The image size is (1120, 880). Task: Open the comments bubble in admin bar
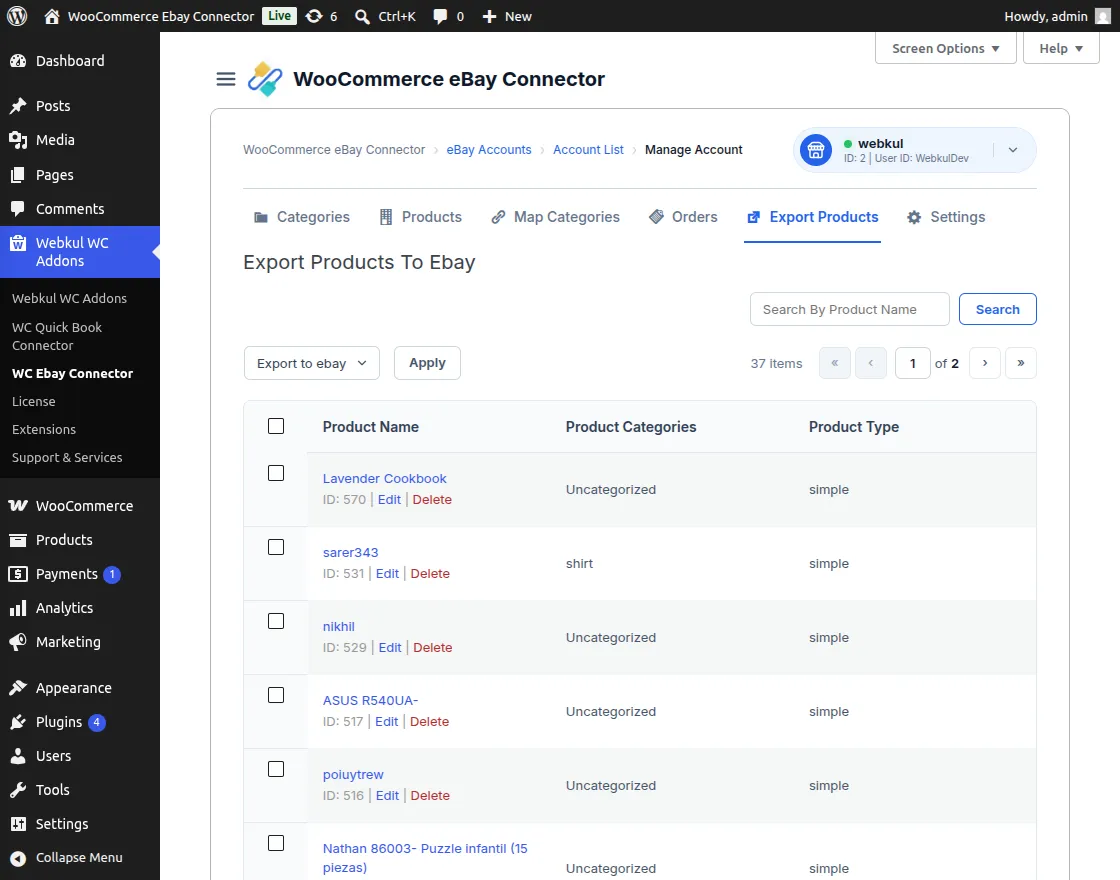(x=440, y=16)
